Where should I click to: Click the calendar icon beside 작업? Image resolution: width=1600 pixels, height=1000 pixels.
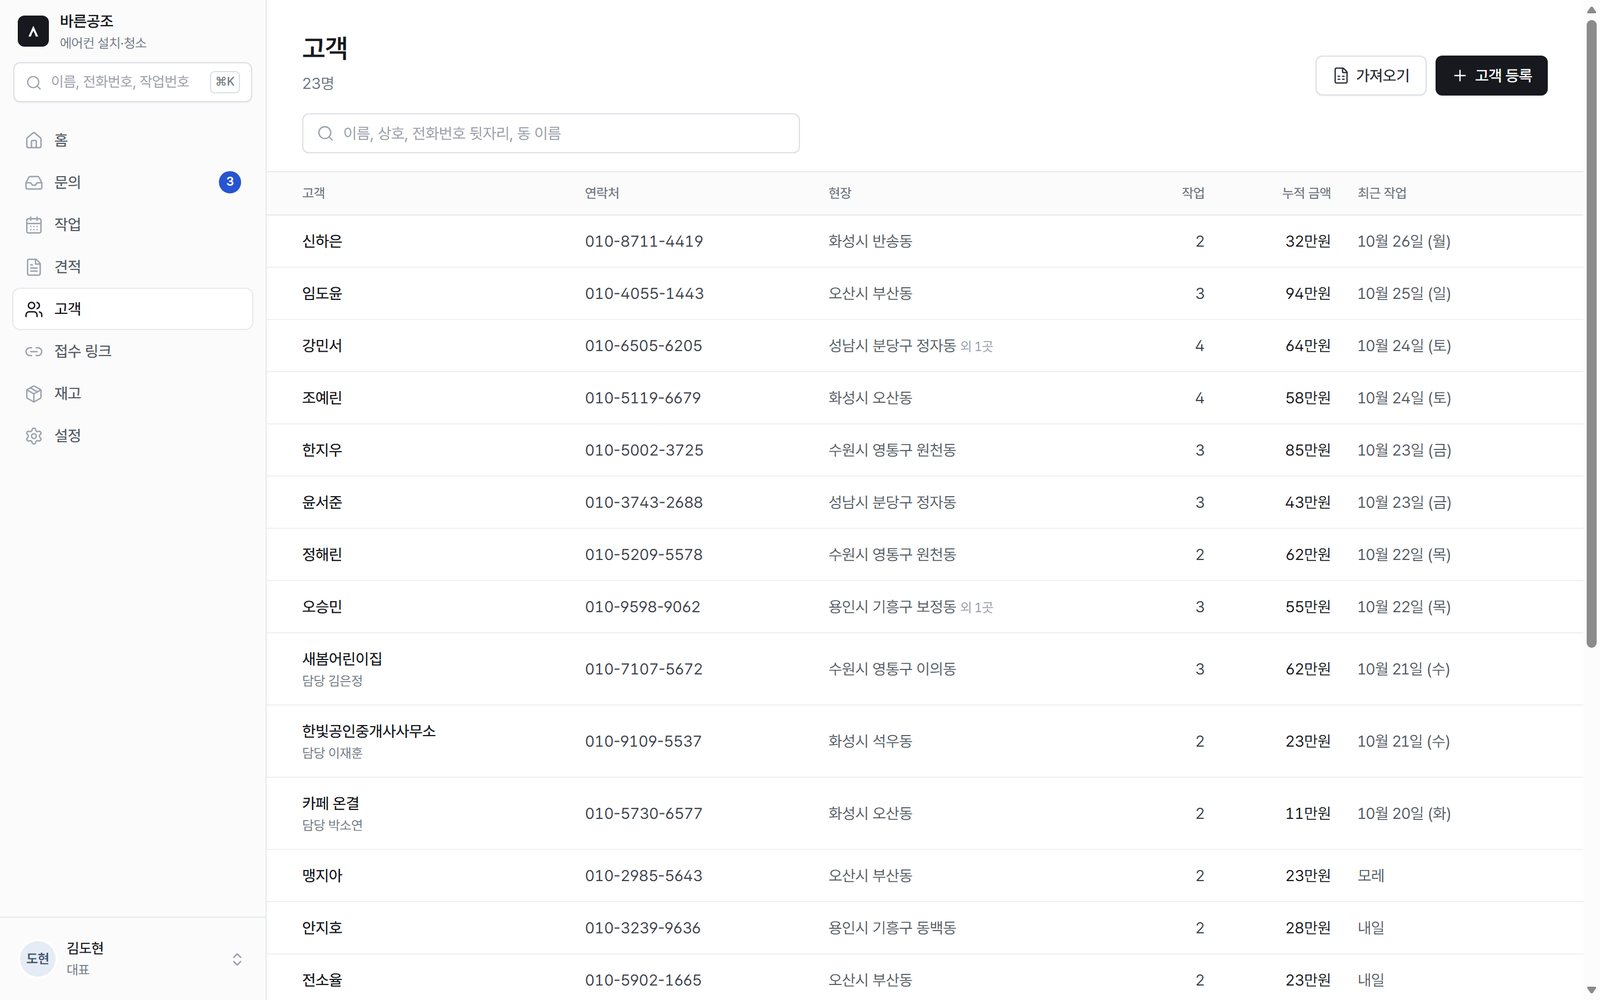point(34,224)
